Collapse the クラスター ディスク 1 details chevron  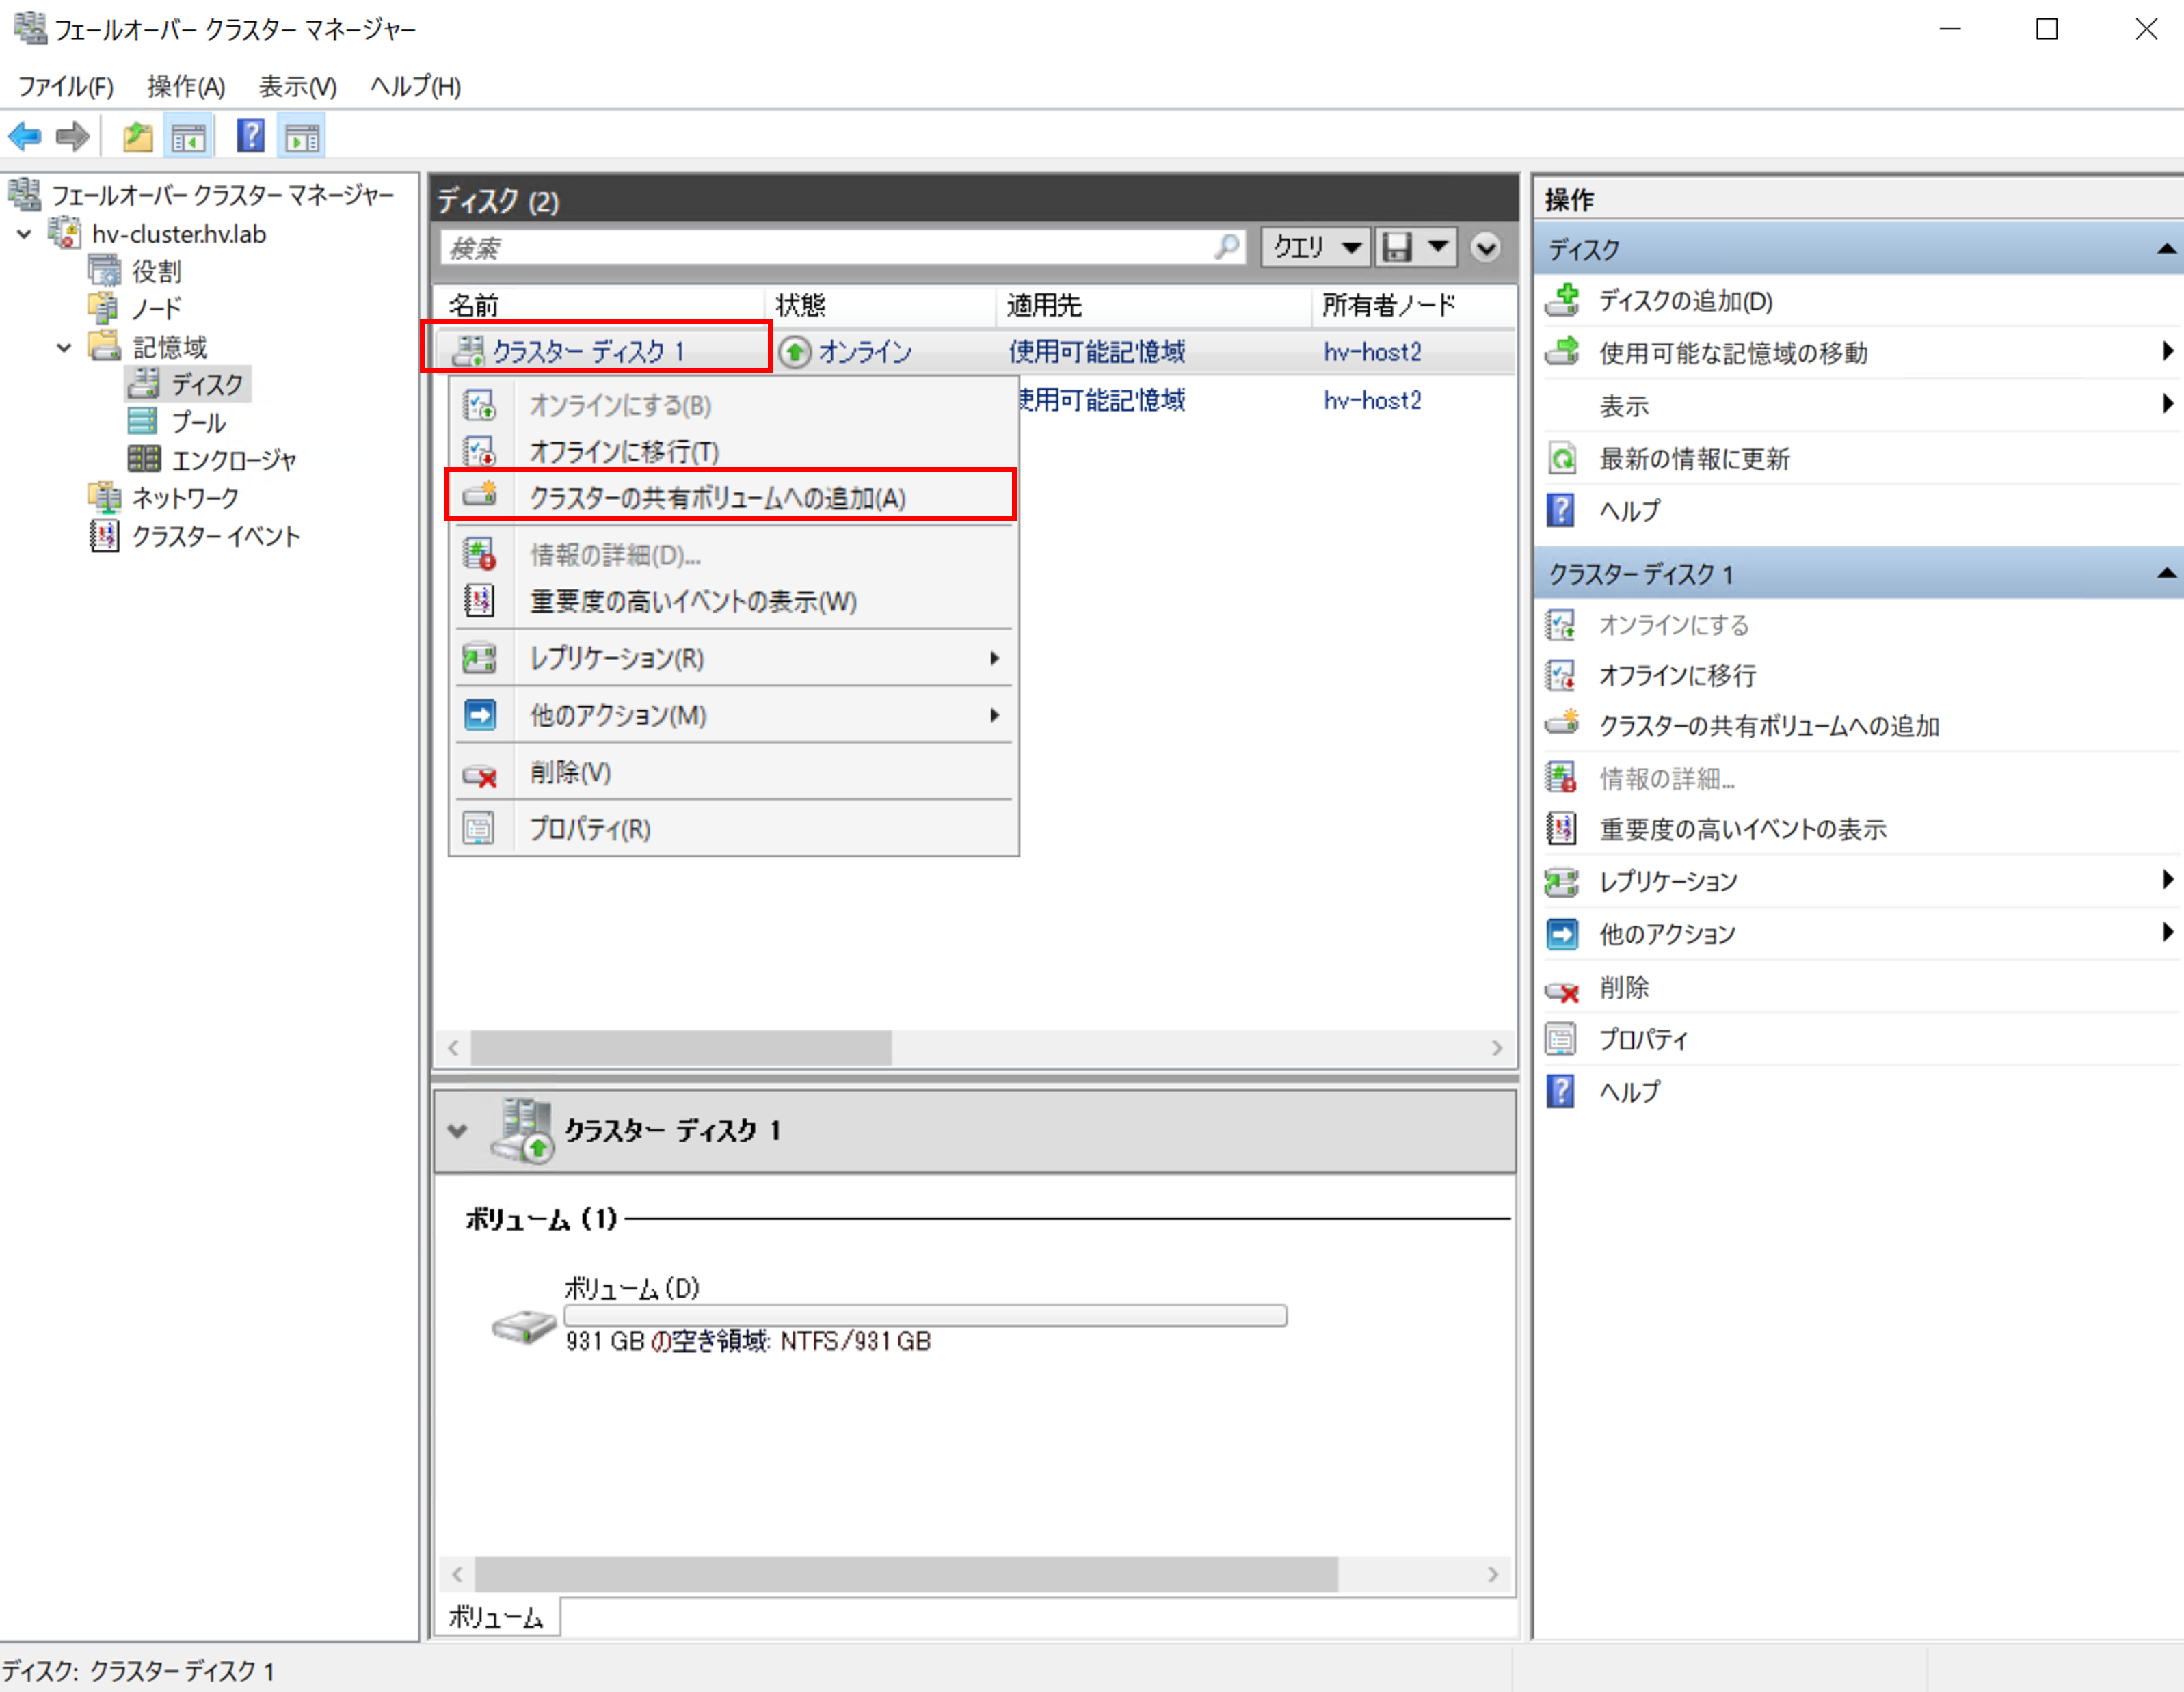pos(458,1131)
